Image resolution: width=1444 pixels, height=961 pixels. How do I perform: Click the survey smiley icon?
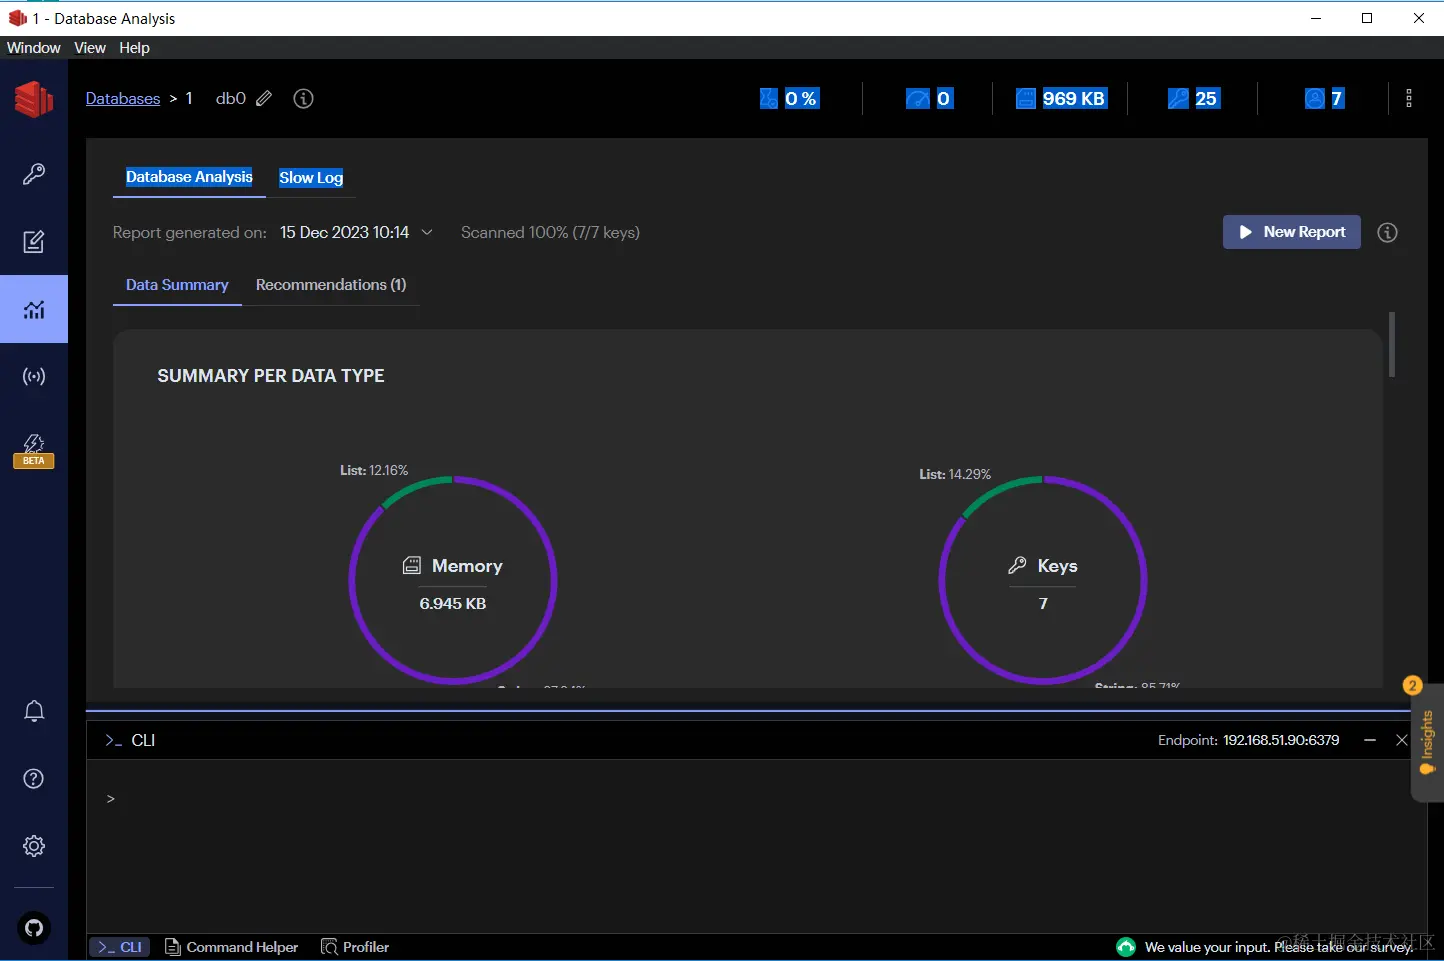tap(1126, 947)
